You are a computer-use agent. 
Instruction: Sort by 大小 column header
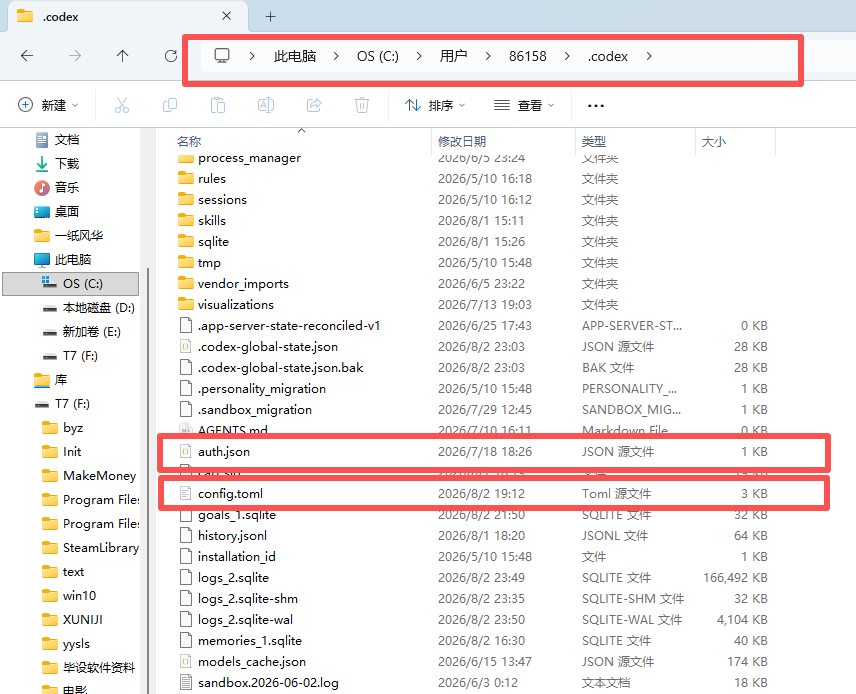tap(714, 141)
